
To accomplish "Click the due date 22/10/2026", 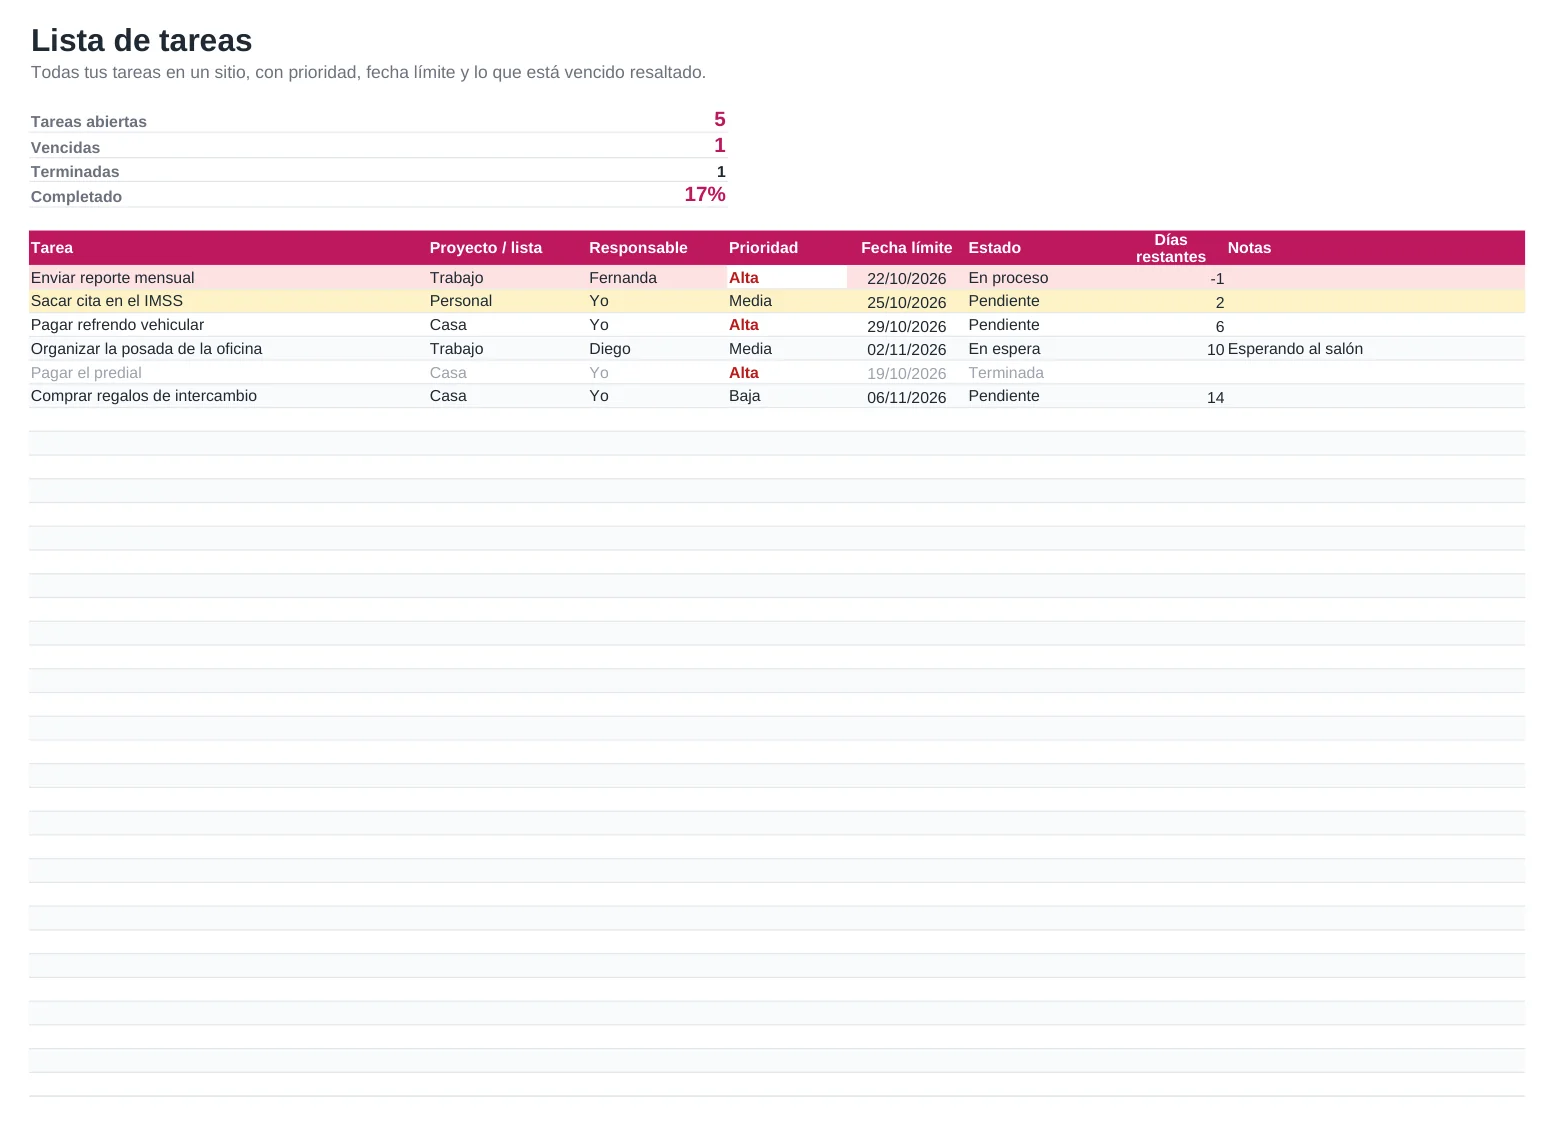I will coord(907,279).
